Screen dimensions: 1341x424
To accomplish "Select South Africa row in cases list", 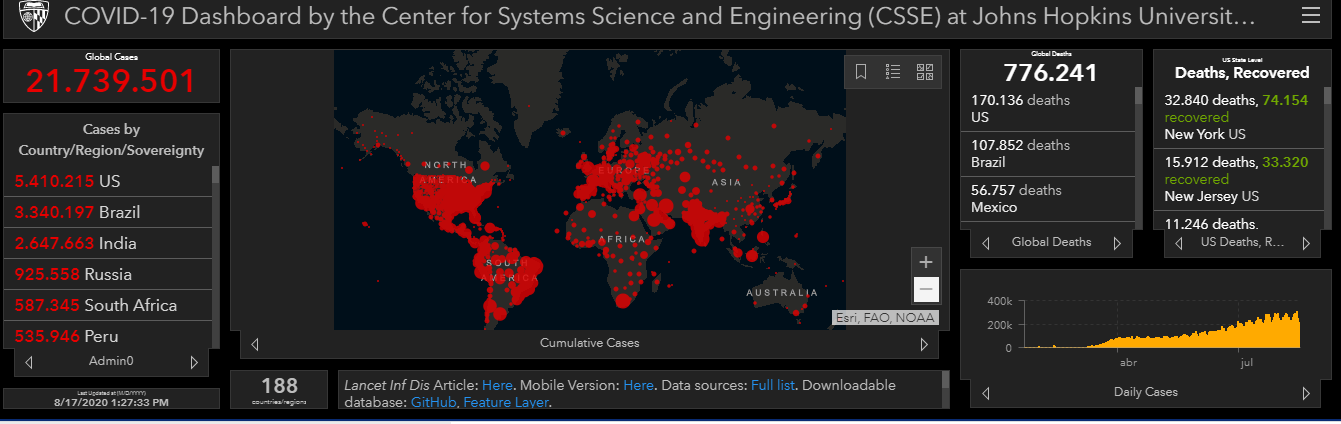I will (108, 305).
